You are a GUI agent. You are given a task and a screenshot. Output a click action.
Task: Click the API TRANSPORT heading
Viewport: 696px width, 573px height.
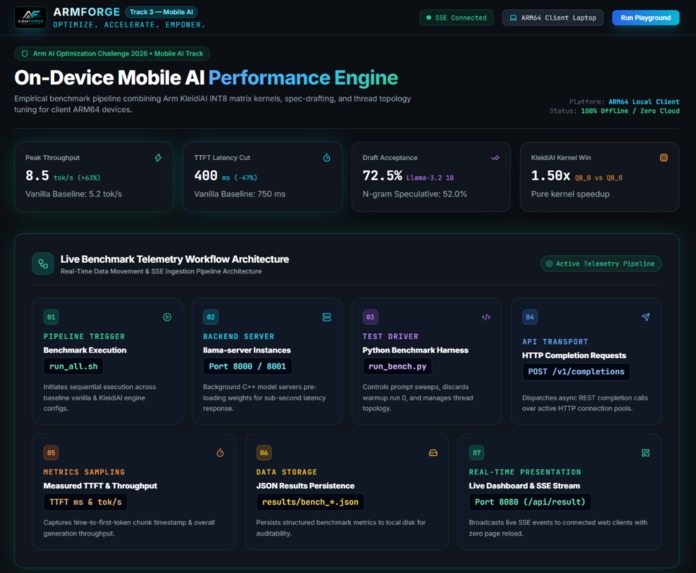[x=555, y=342]
